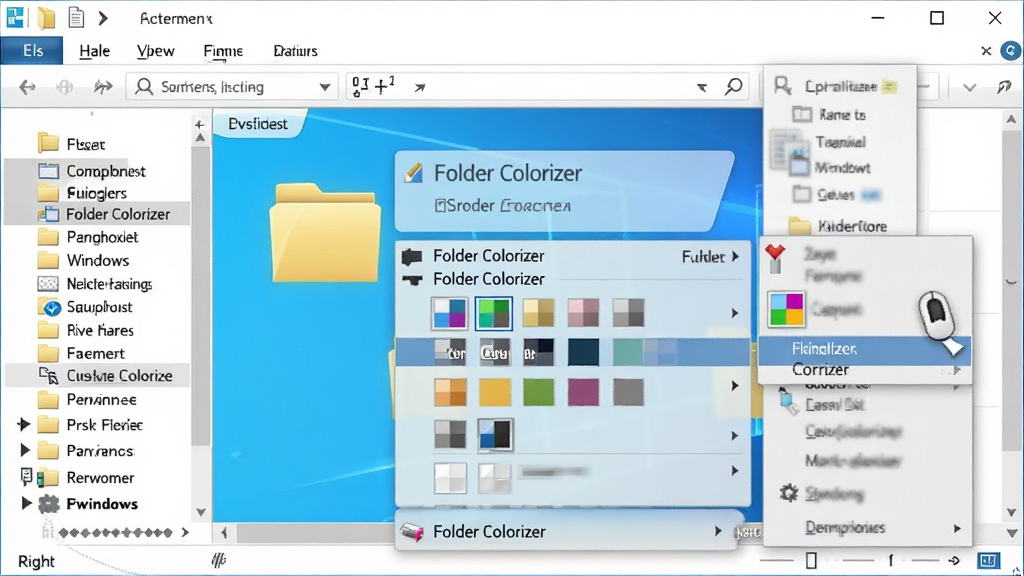Open the Fiпme menu
1024x576 pixels.
pyautogui.click(x=223, y=51)
